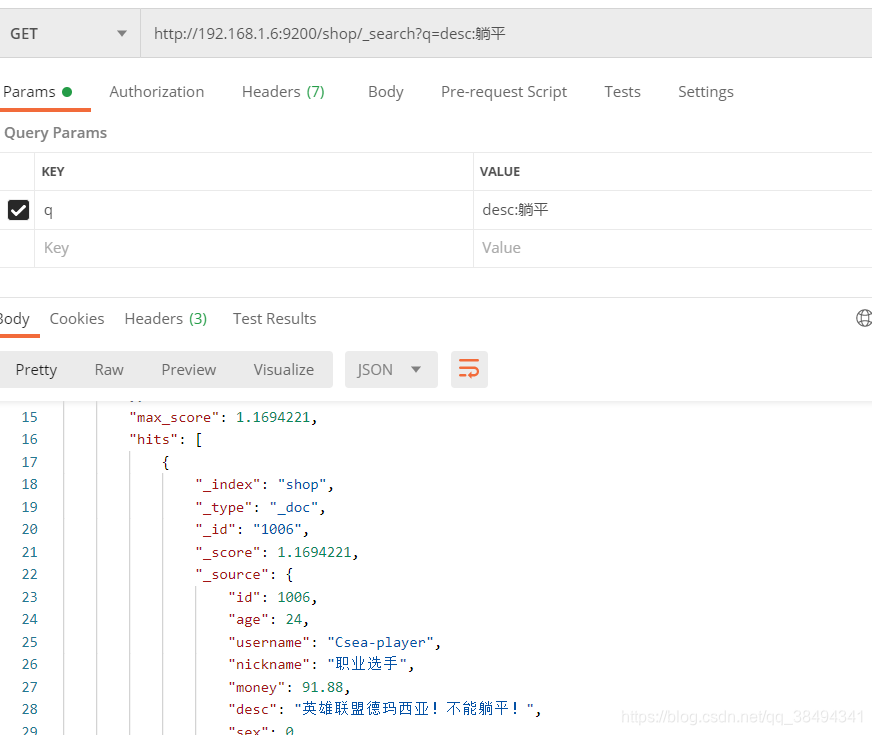
Task: View response Headers (3) tab
Action: [166, 319]
